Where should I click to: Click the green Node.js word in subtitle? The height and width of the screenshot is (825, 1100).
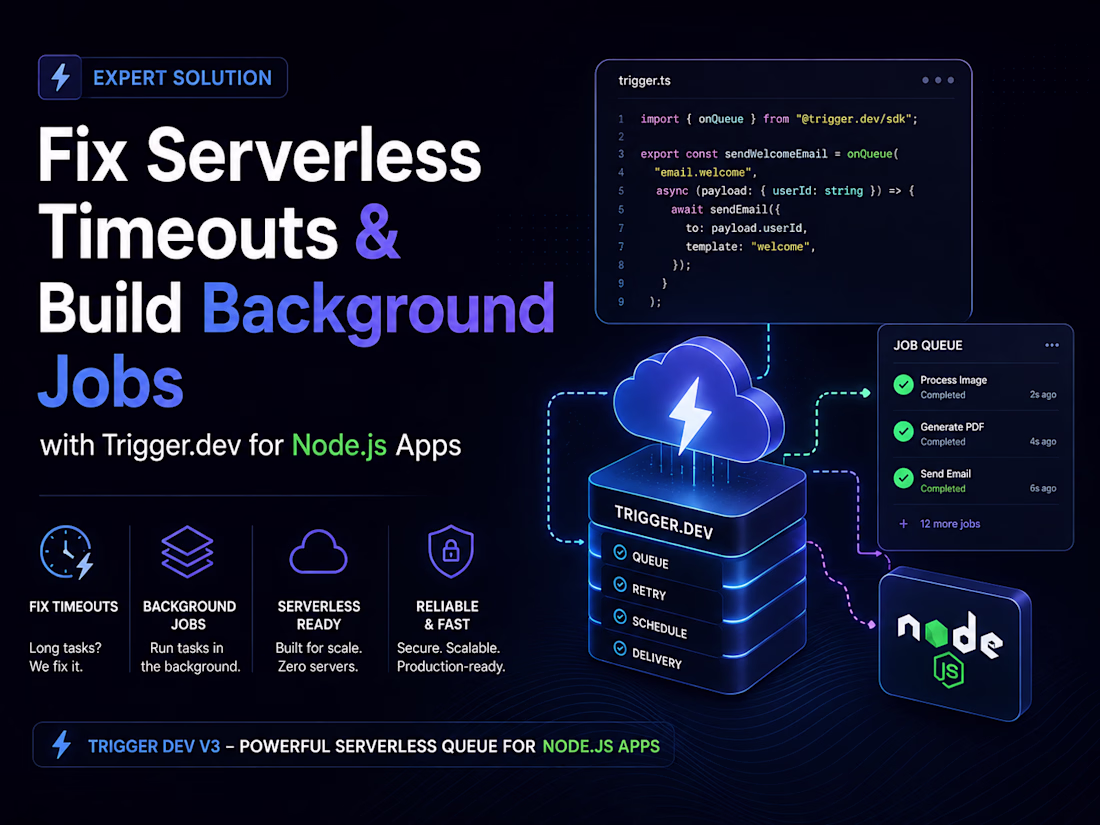(339, 445)
